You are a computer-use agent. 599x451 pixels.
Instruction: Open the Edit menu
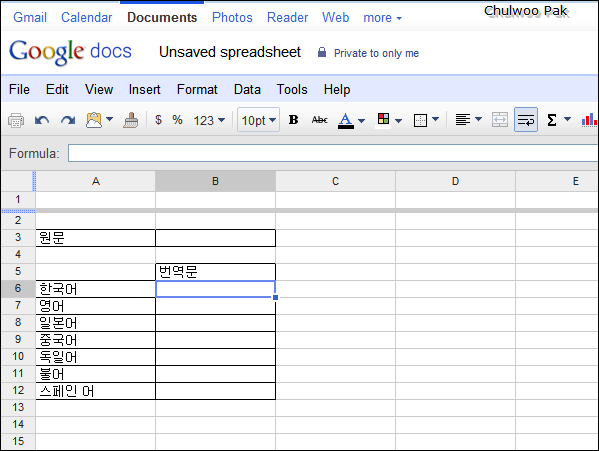[57, 89]
